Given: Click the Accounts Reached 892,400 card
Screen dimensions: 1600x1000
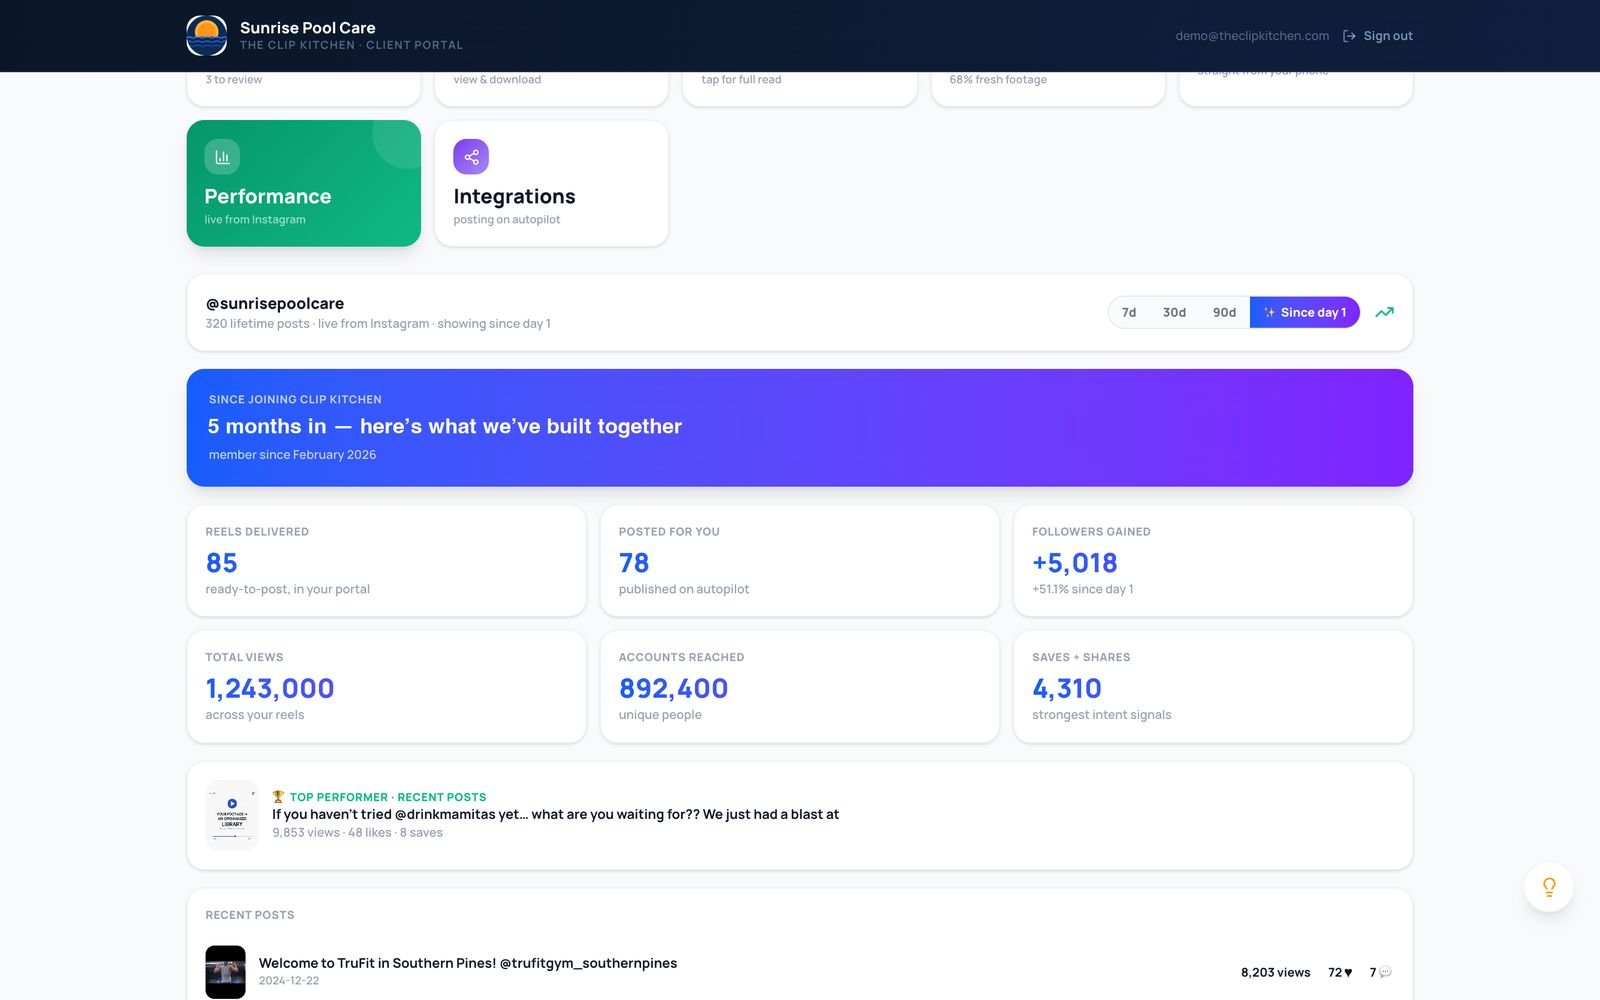Looking at the screenshot, I should 800,687.
